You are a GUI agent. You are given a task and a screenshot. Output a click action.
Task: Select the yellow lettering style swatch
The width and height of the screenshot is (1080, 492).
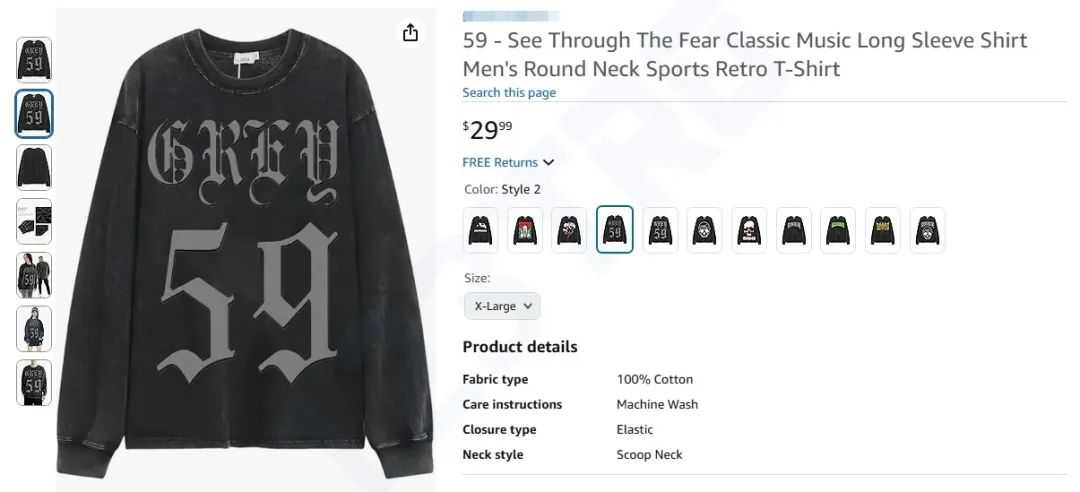(x=882, y=230)
